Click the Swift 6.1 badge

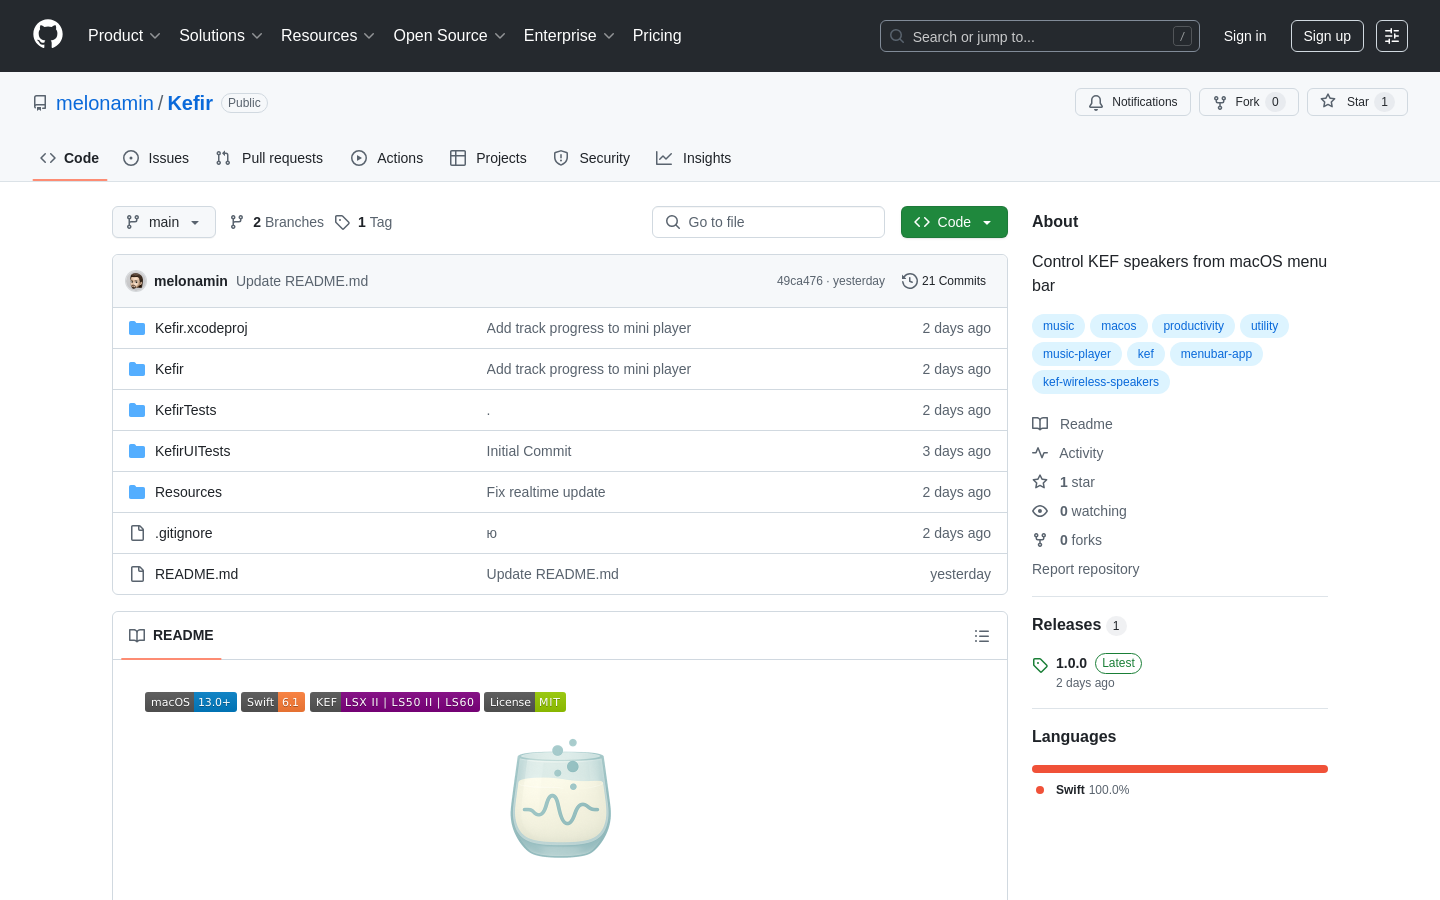point(273,702)
